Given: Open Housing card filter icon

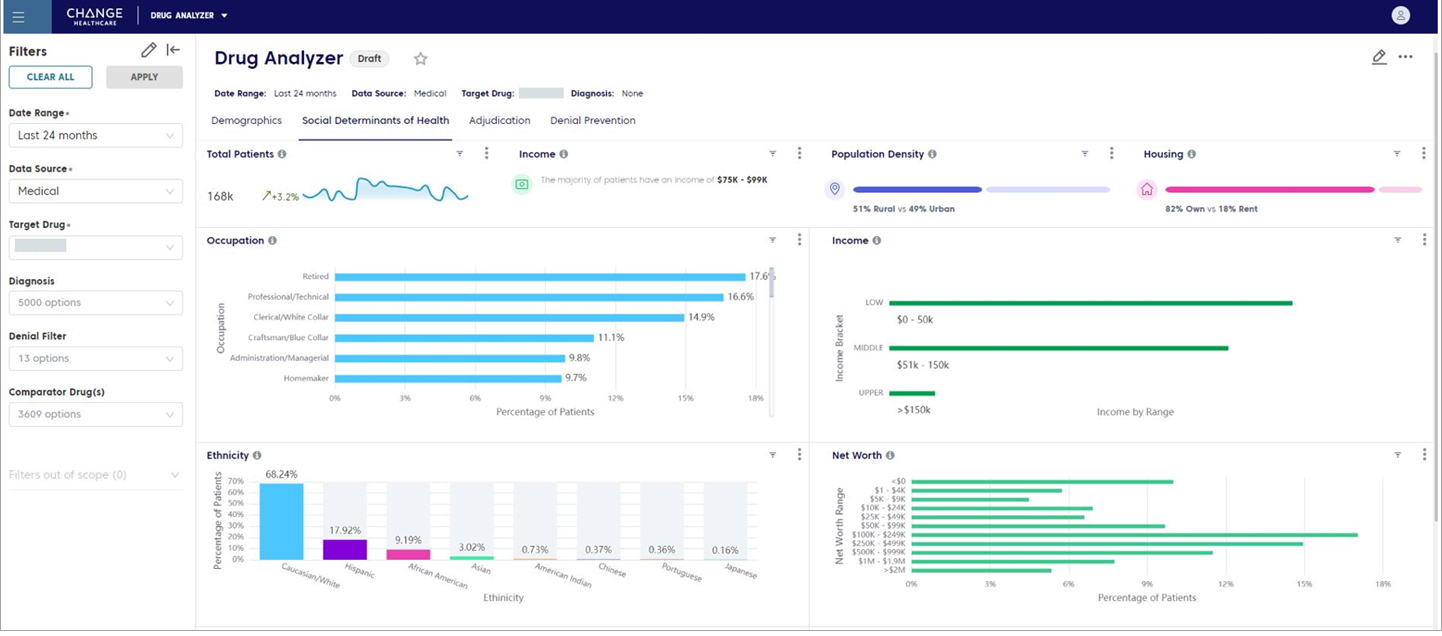Looking at the screenshot, I should (1397, 154).
